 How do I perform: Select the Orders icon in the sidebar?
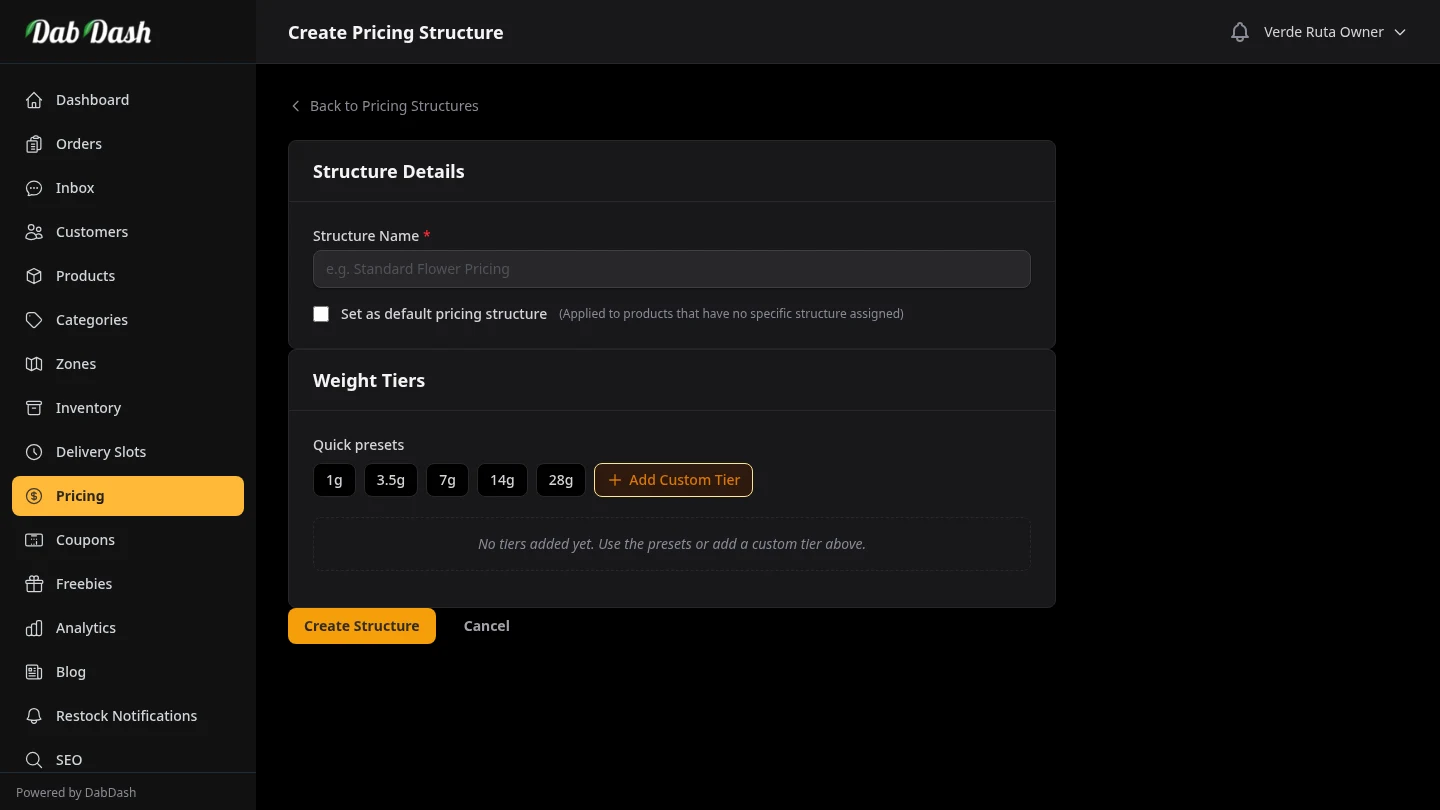(34, 144)
